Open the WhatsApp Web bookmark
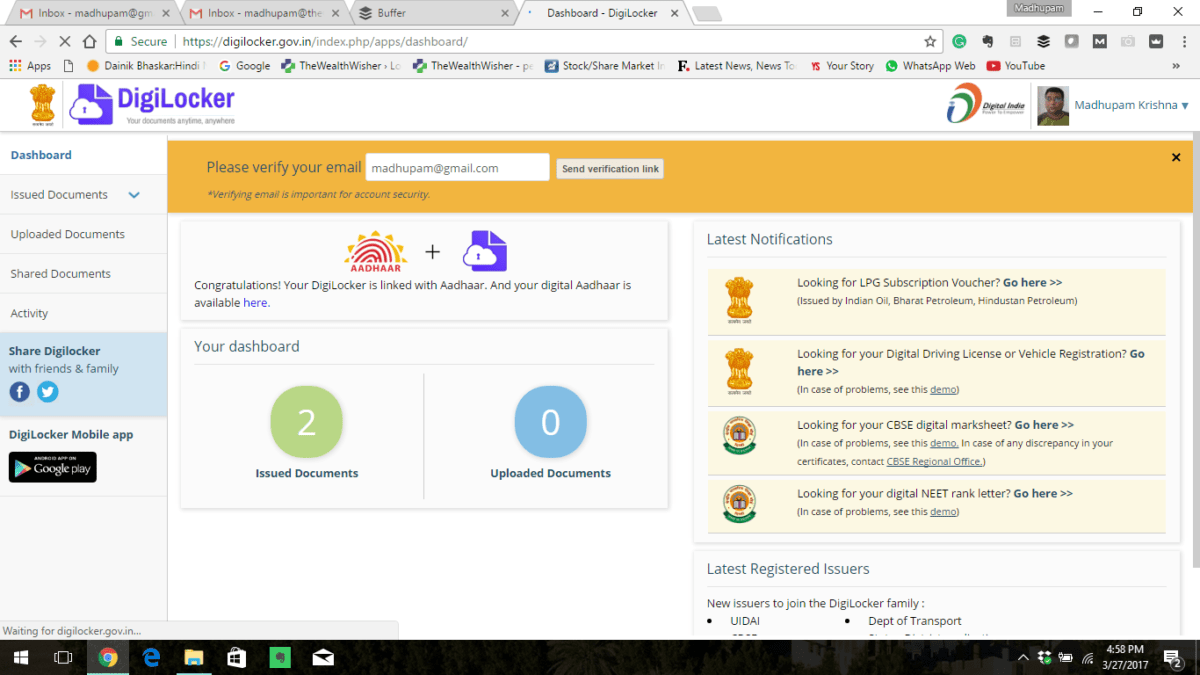This screenshot has height=675, width=1200. [x=930, y=66]
